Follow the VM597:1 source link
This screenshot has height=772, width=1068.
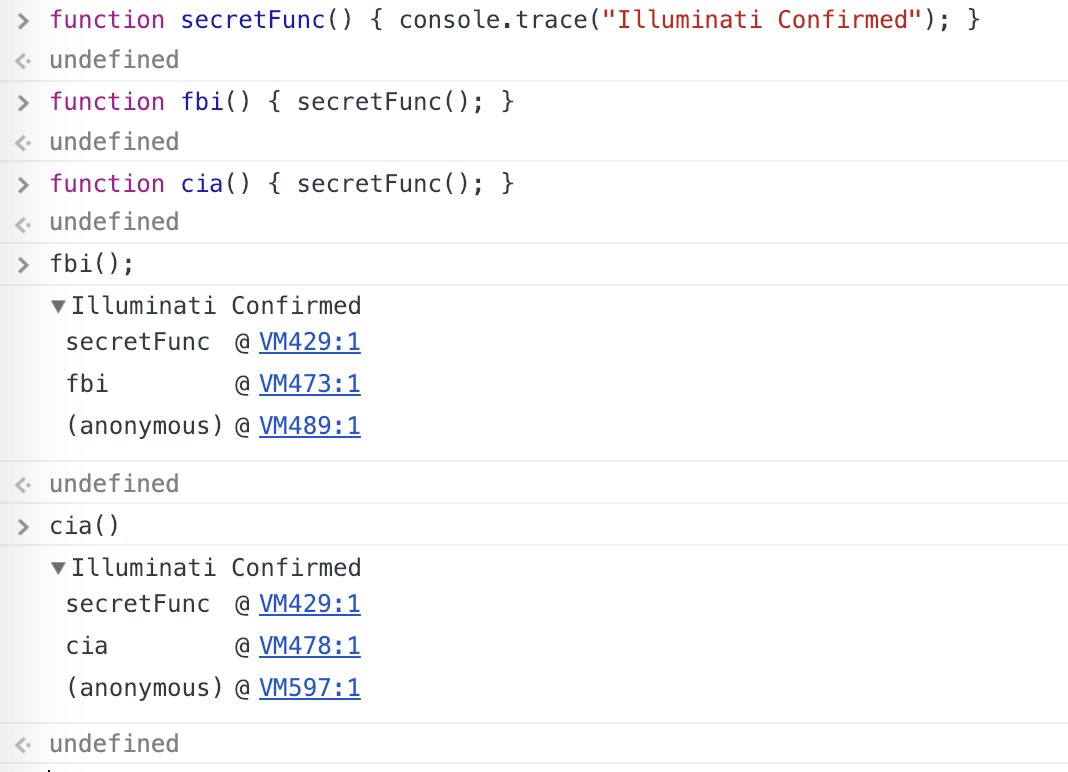[x=309, y=688]
